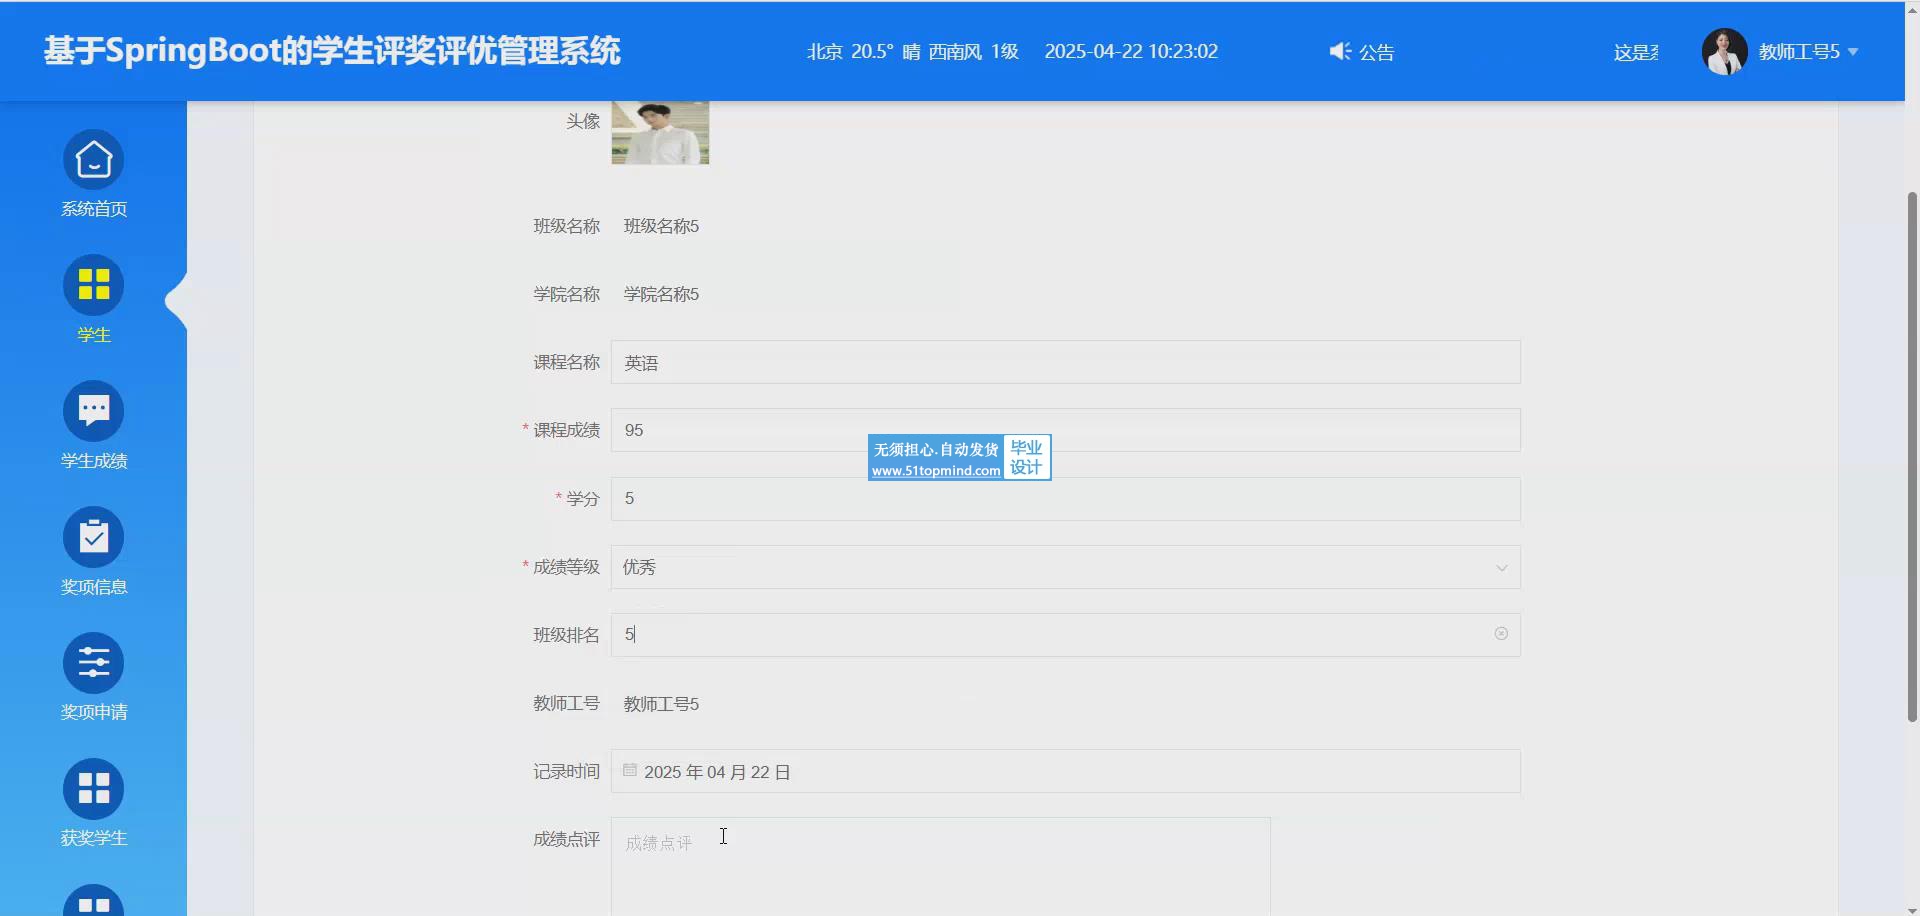Click the 奖项申请 menu label

[x=94, y=712]
